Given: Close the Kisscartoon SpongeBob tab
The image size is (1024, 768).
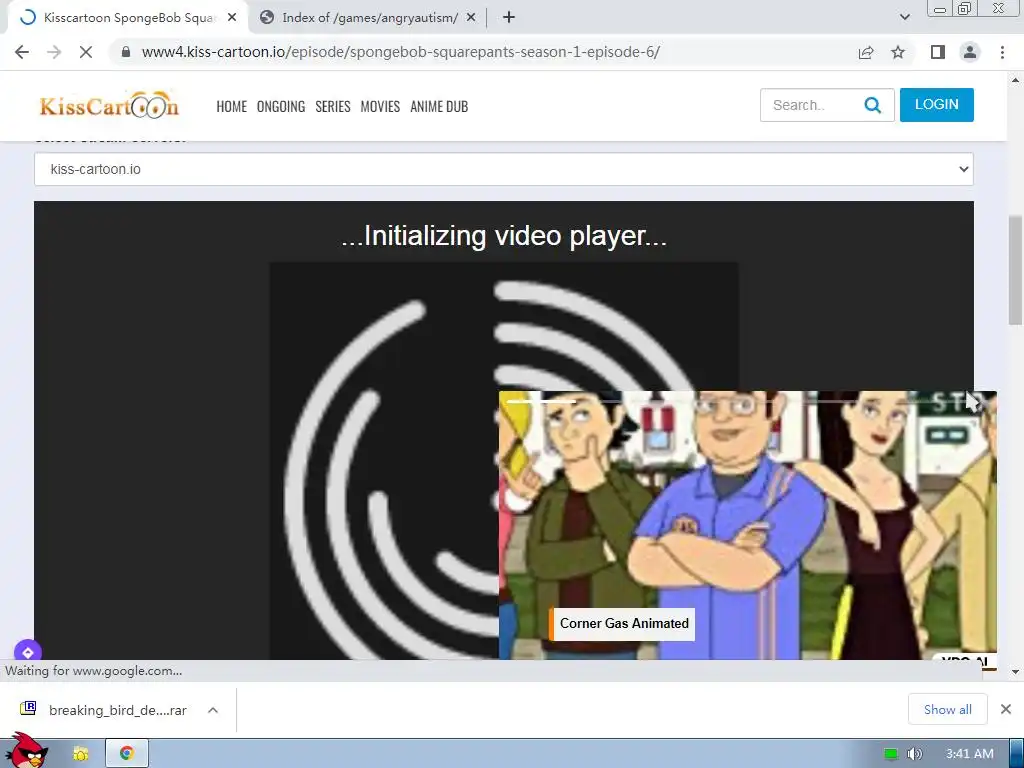Looking at the screenshot, I should pos(232,18).
